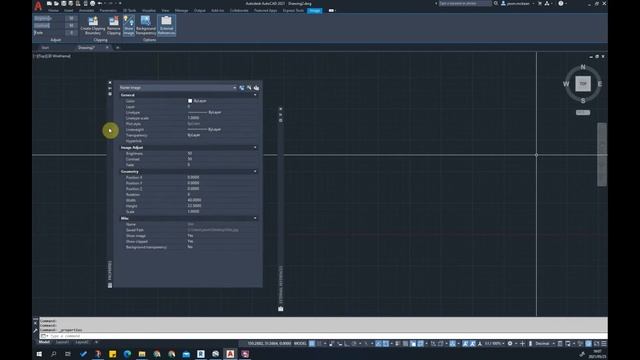Click the N compass direction on the ViewCube
The height and width of the screenshot is (360, 640).
pos(583,67)
